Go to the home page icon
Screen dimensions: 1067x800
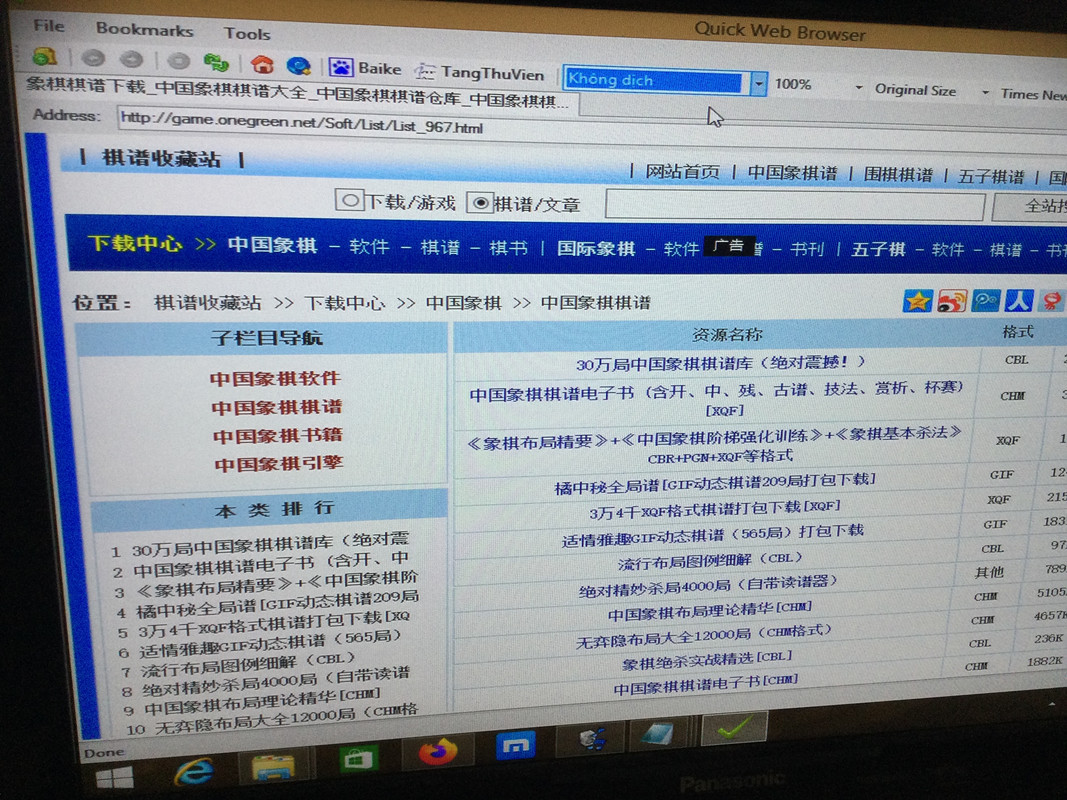click(x=262, y=65)
